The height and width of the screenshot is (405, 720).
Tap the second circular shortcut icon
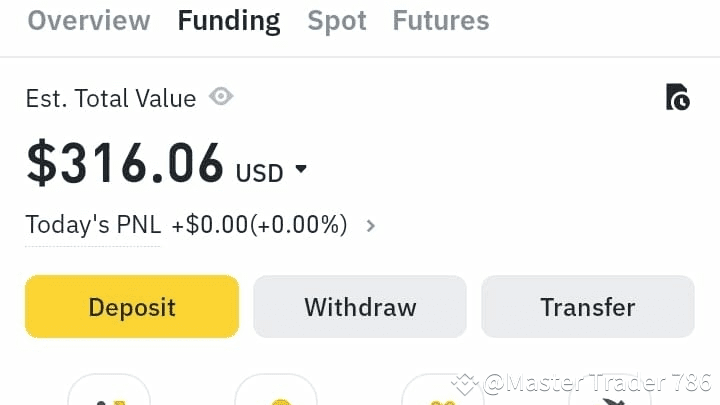pyautogui.click(x=276, y=393)
